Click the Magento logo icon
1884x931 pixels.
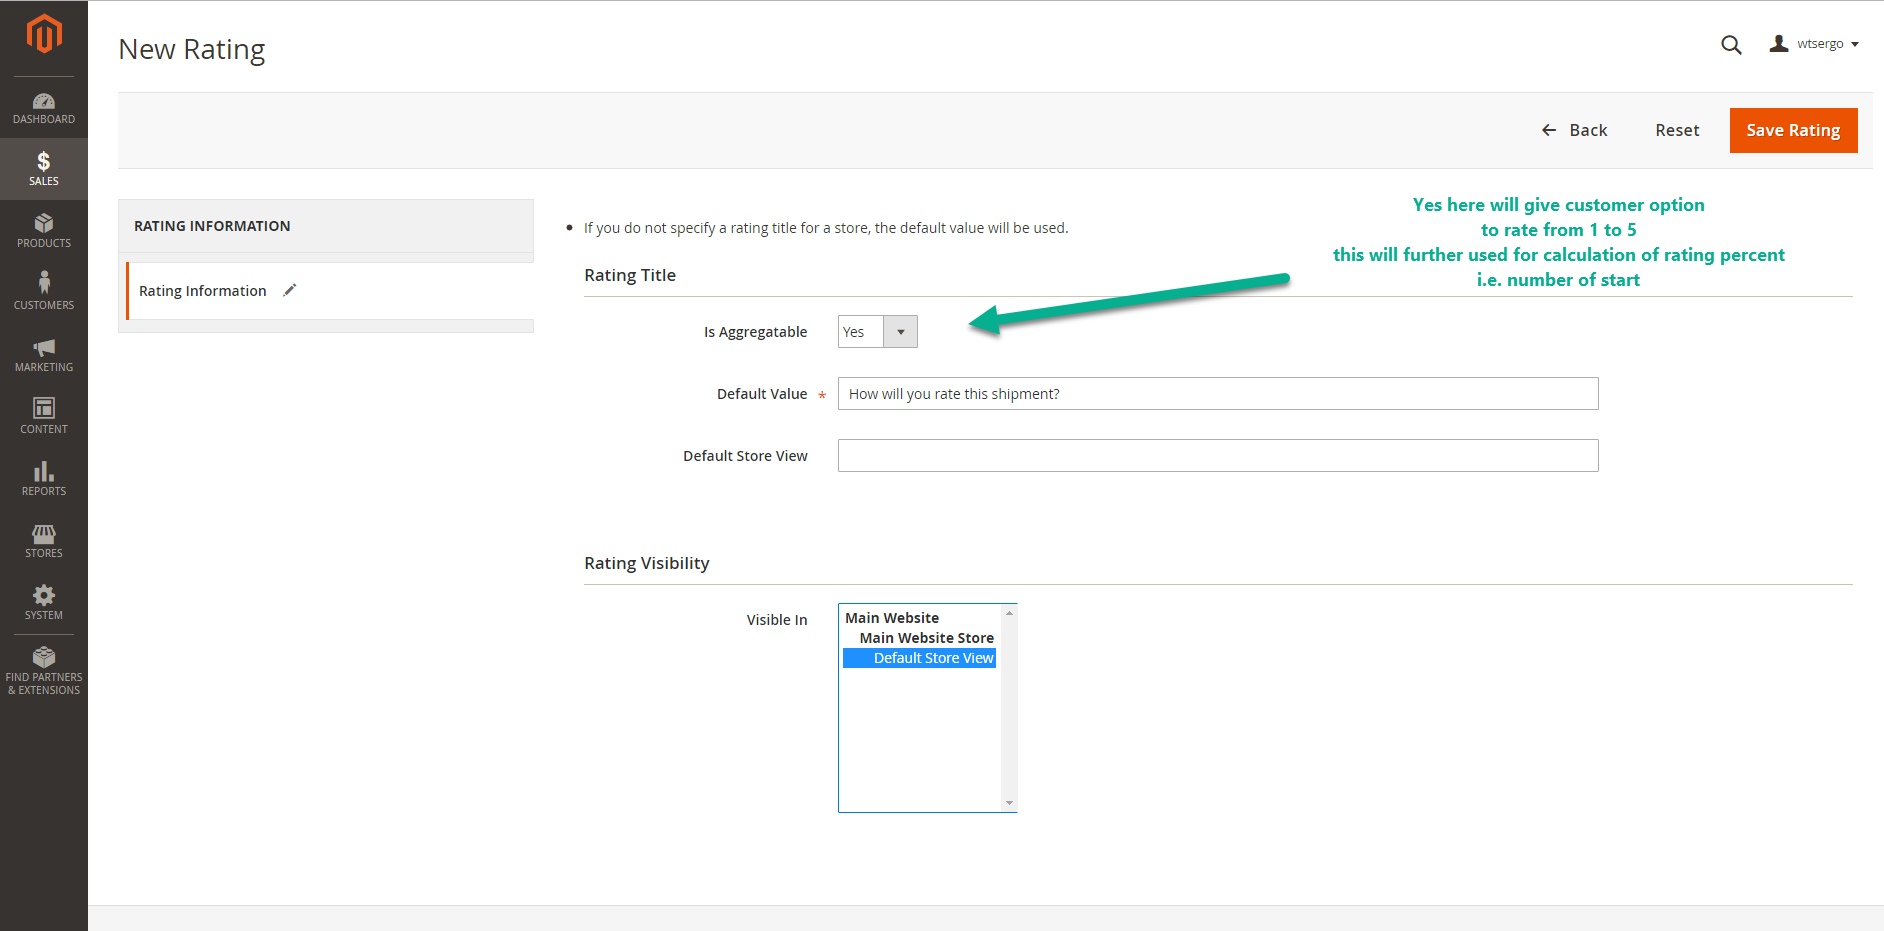[x=44, y=34]
